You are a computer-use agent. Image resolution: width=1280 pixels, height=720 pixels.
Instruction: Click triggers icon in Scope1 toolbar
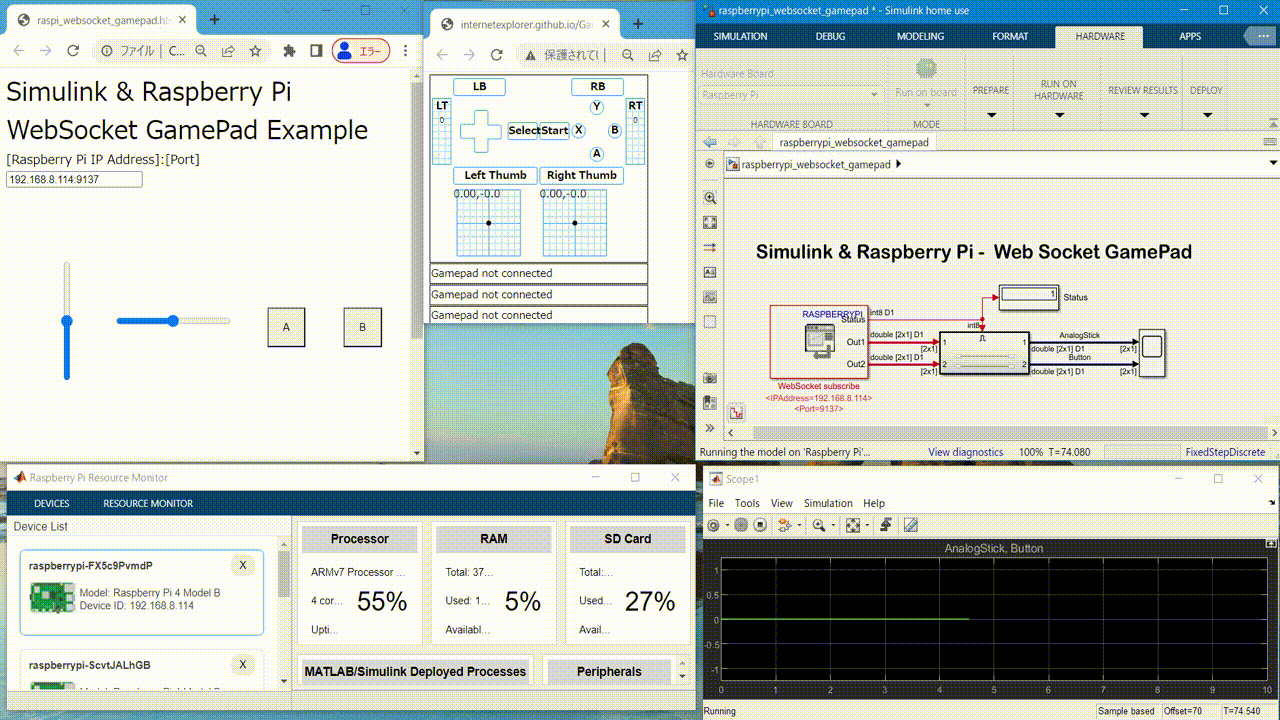(886, 525)
